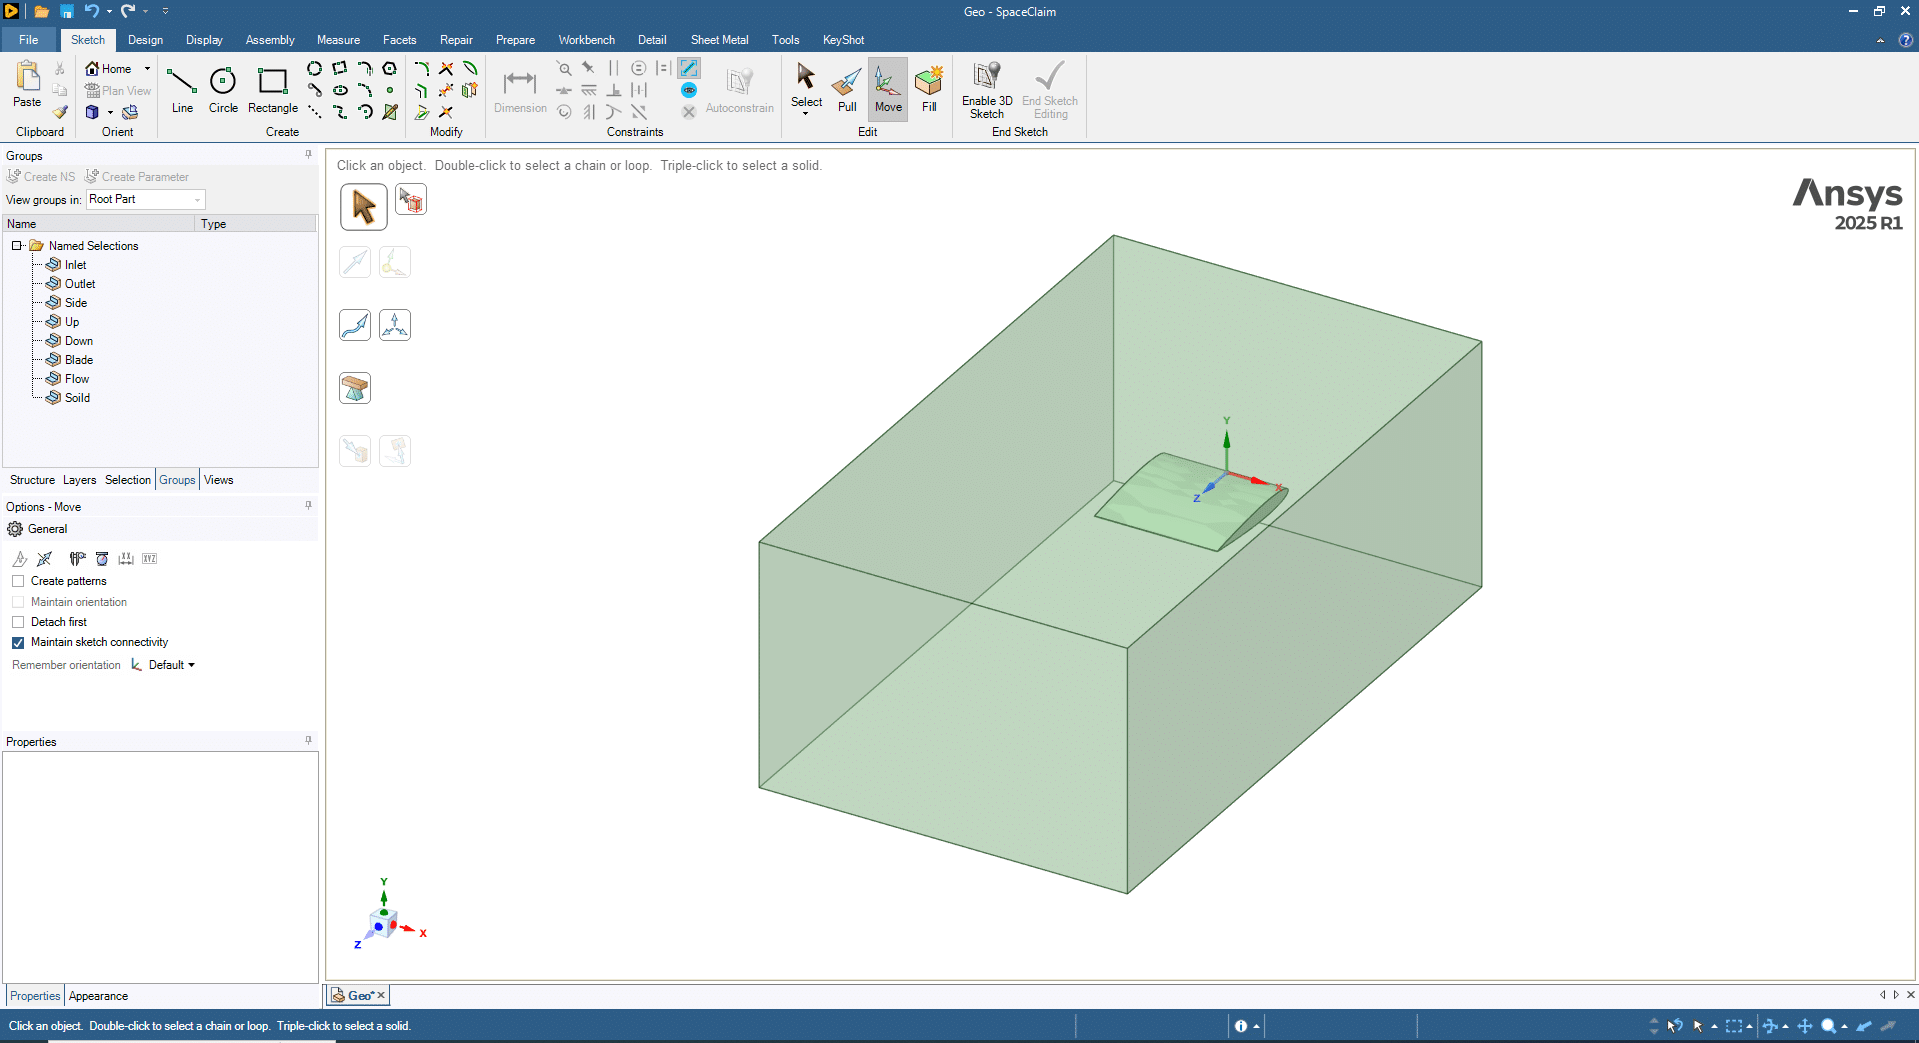Open the Structure panel tab

32,480
